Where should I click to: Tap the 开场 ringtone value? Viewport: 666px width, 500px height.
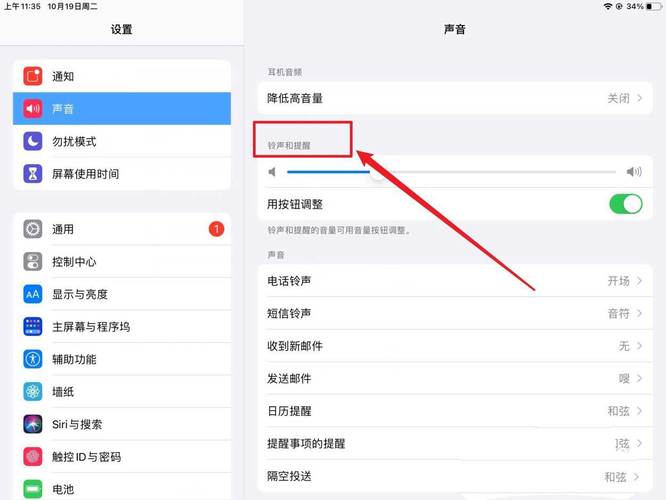[x=618, y=281]
